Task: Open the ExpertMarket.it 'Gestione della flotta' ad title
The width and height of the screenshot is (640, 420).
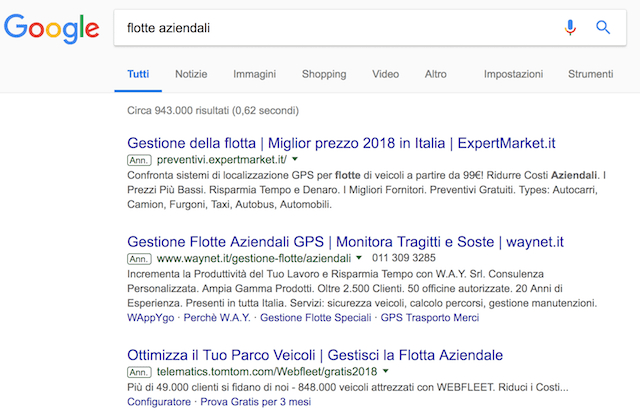Action: point(341,143)
